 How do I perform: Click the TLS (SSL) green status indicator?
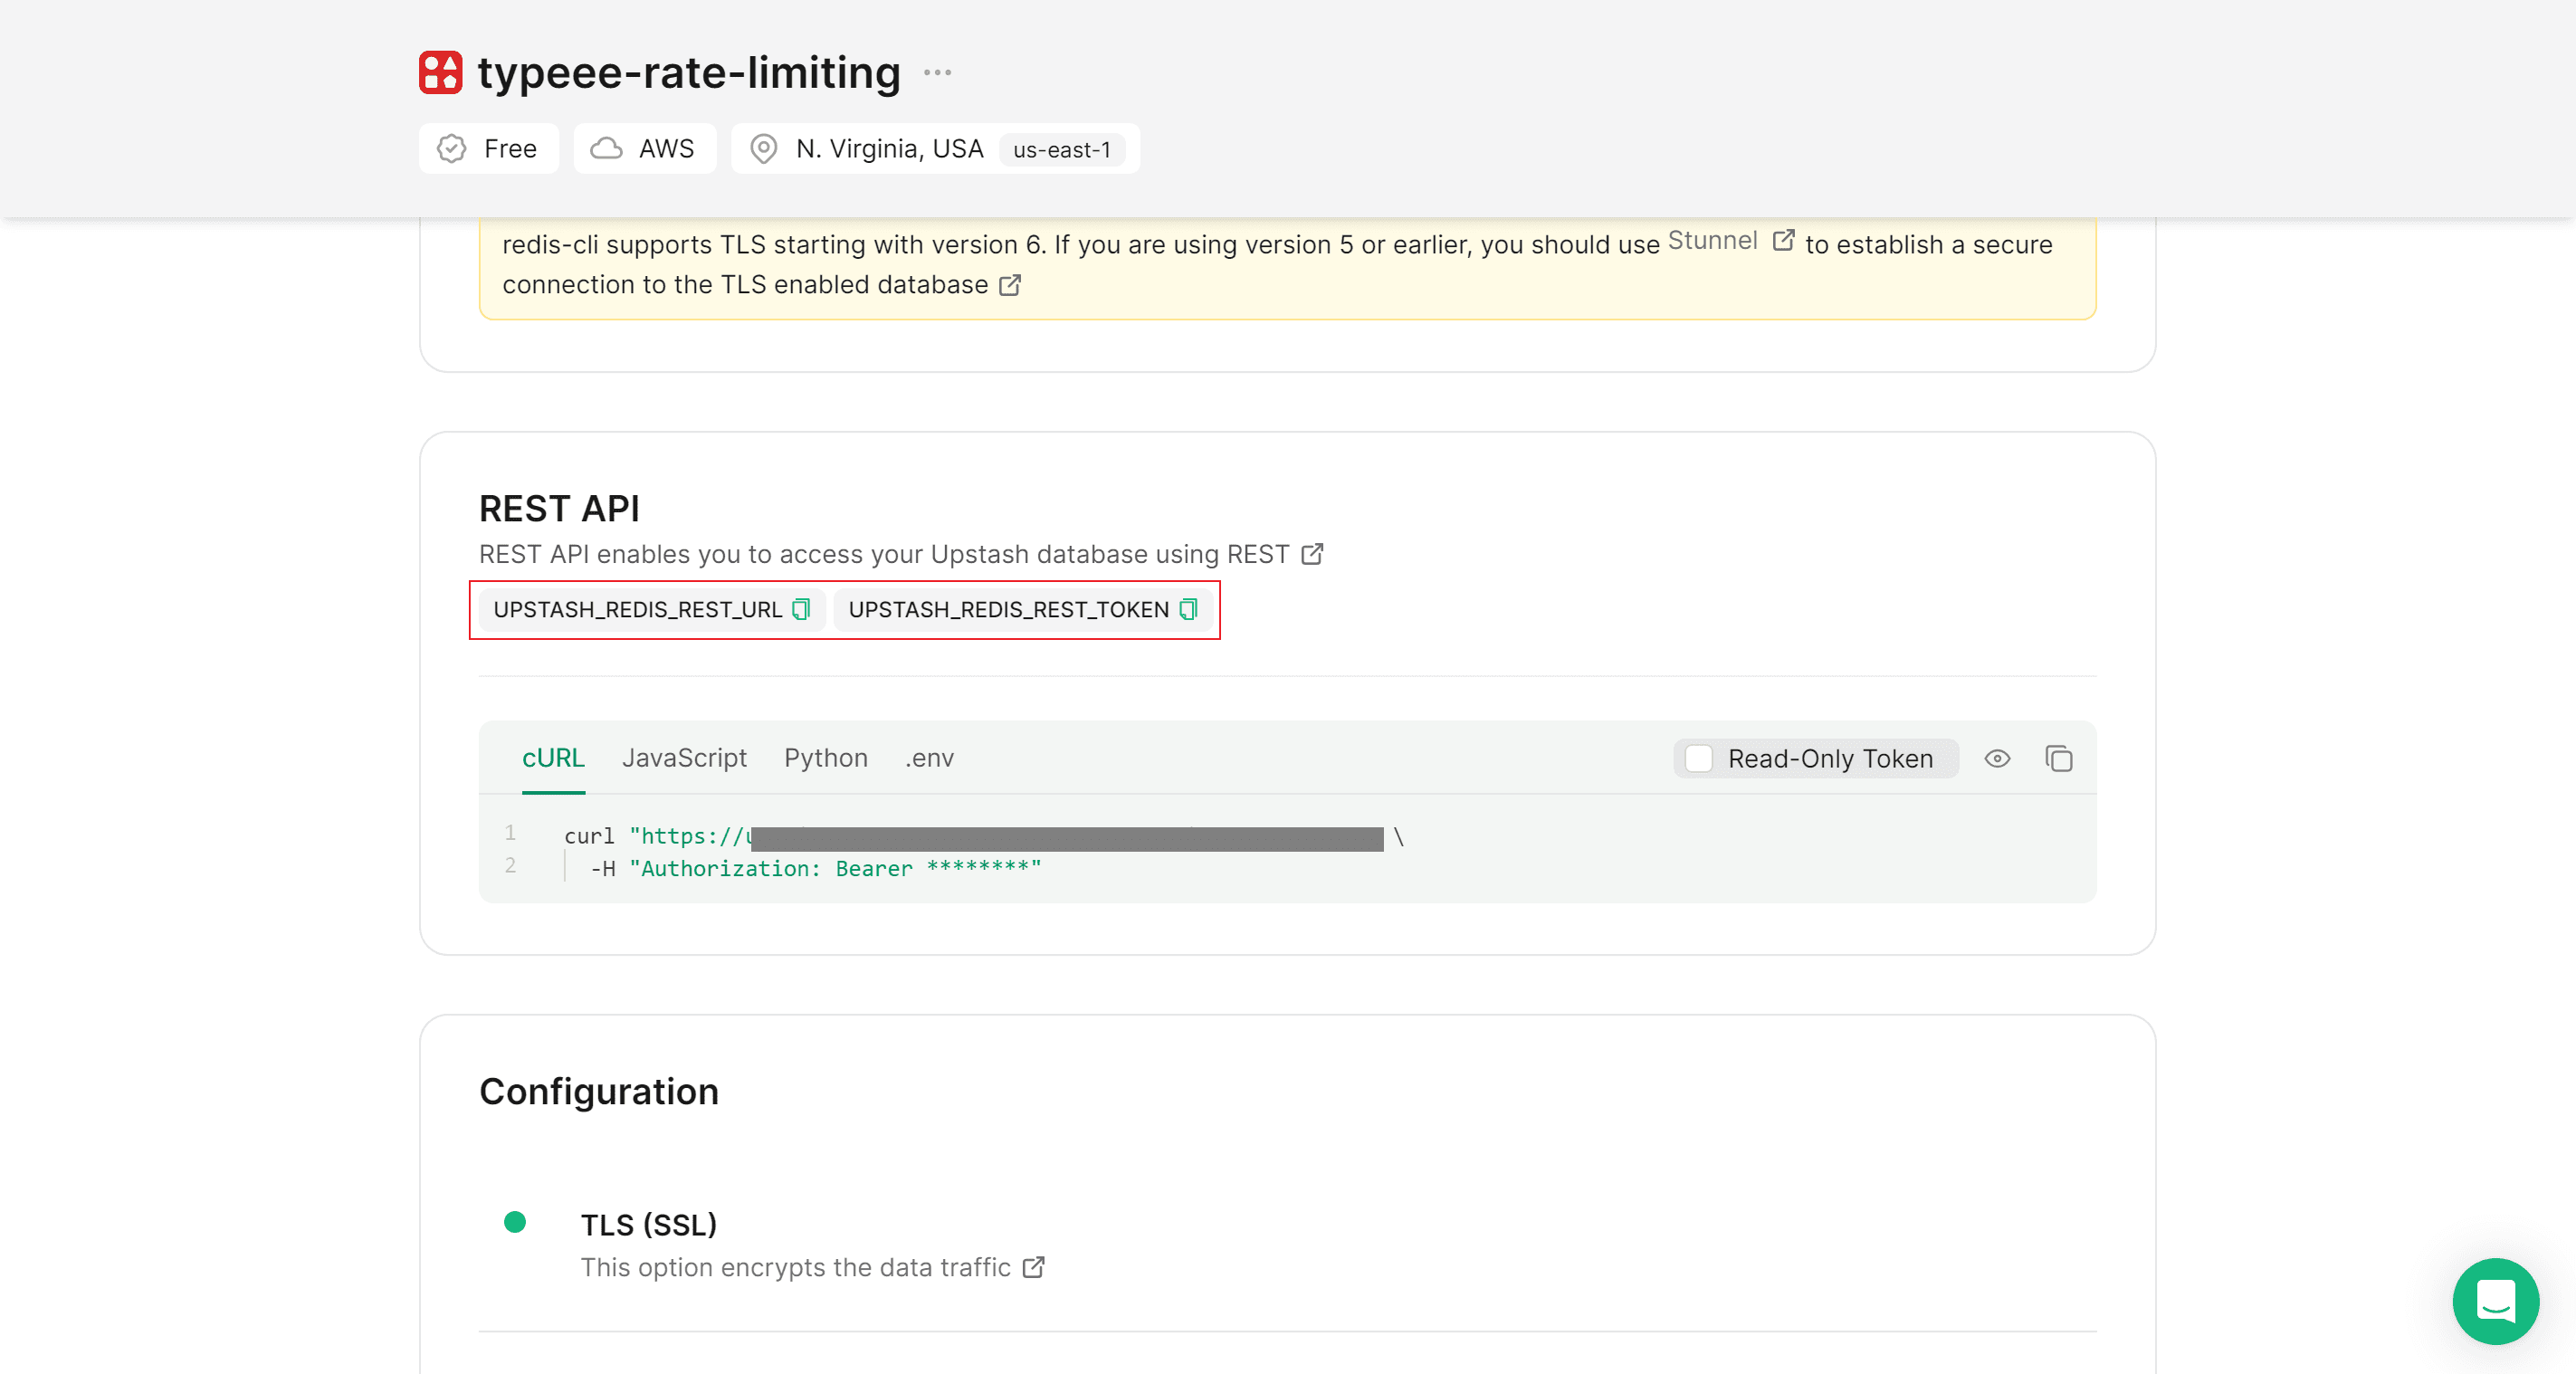click(x=515, y=1222)
